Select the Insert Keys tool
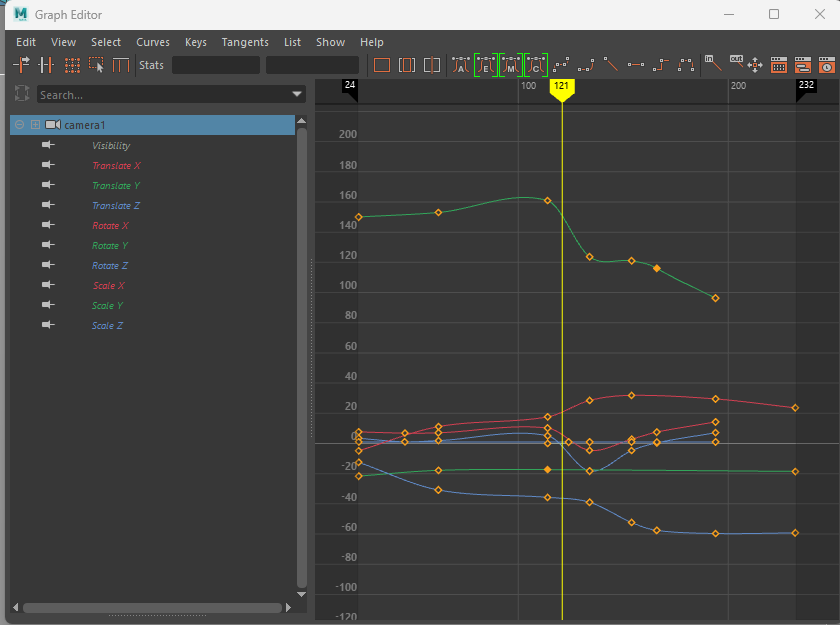Screen dimensions: 840x625 click(x=46, y=65)
